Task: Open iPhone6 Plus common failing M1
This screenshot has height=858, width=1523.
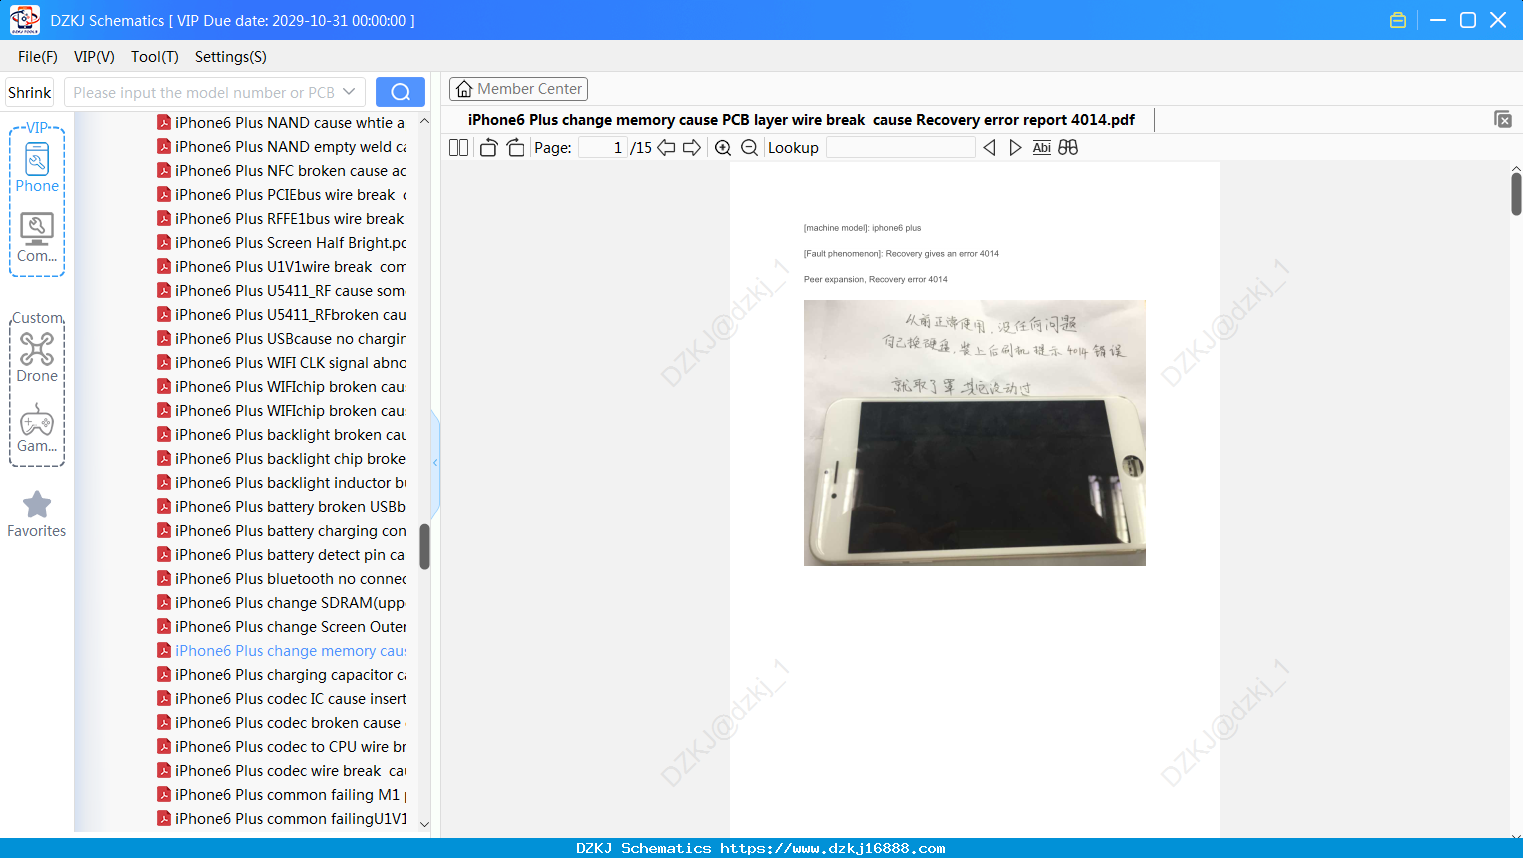Action: [x=281, y=795]
